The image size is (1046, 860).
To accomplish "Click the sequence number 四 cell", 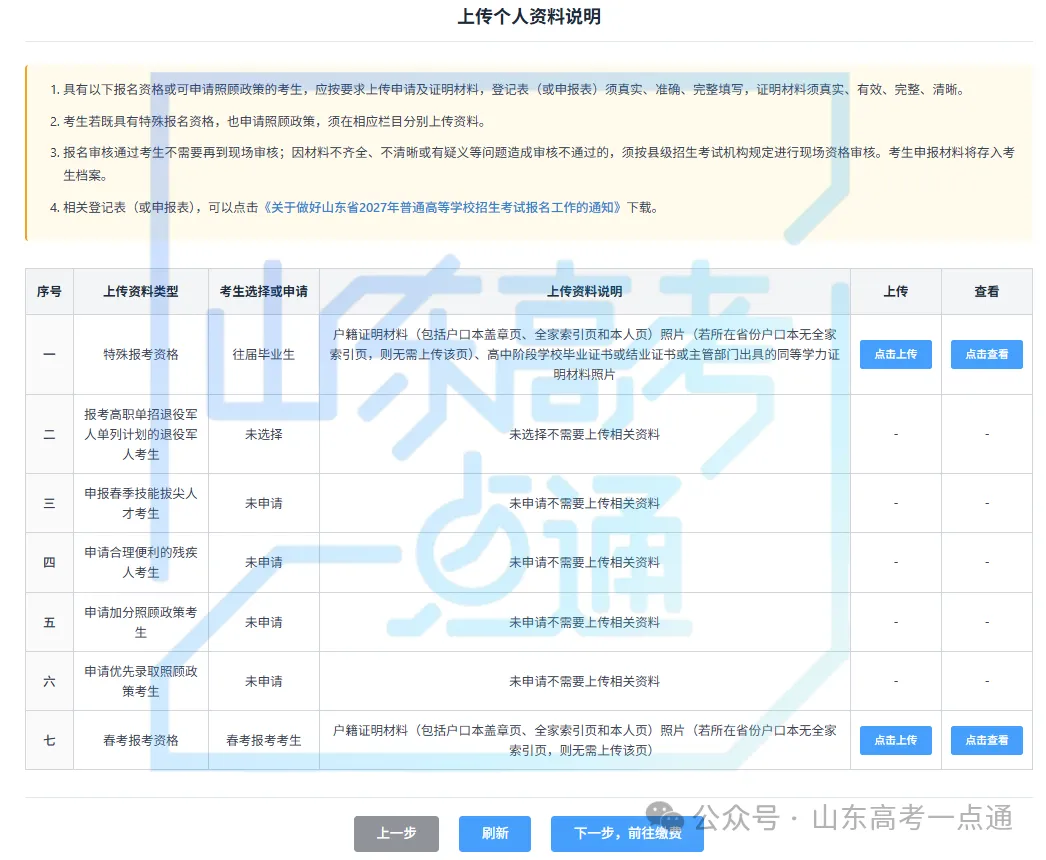I will pyautogui.click(x=49, y=562).
